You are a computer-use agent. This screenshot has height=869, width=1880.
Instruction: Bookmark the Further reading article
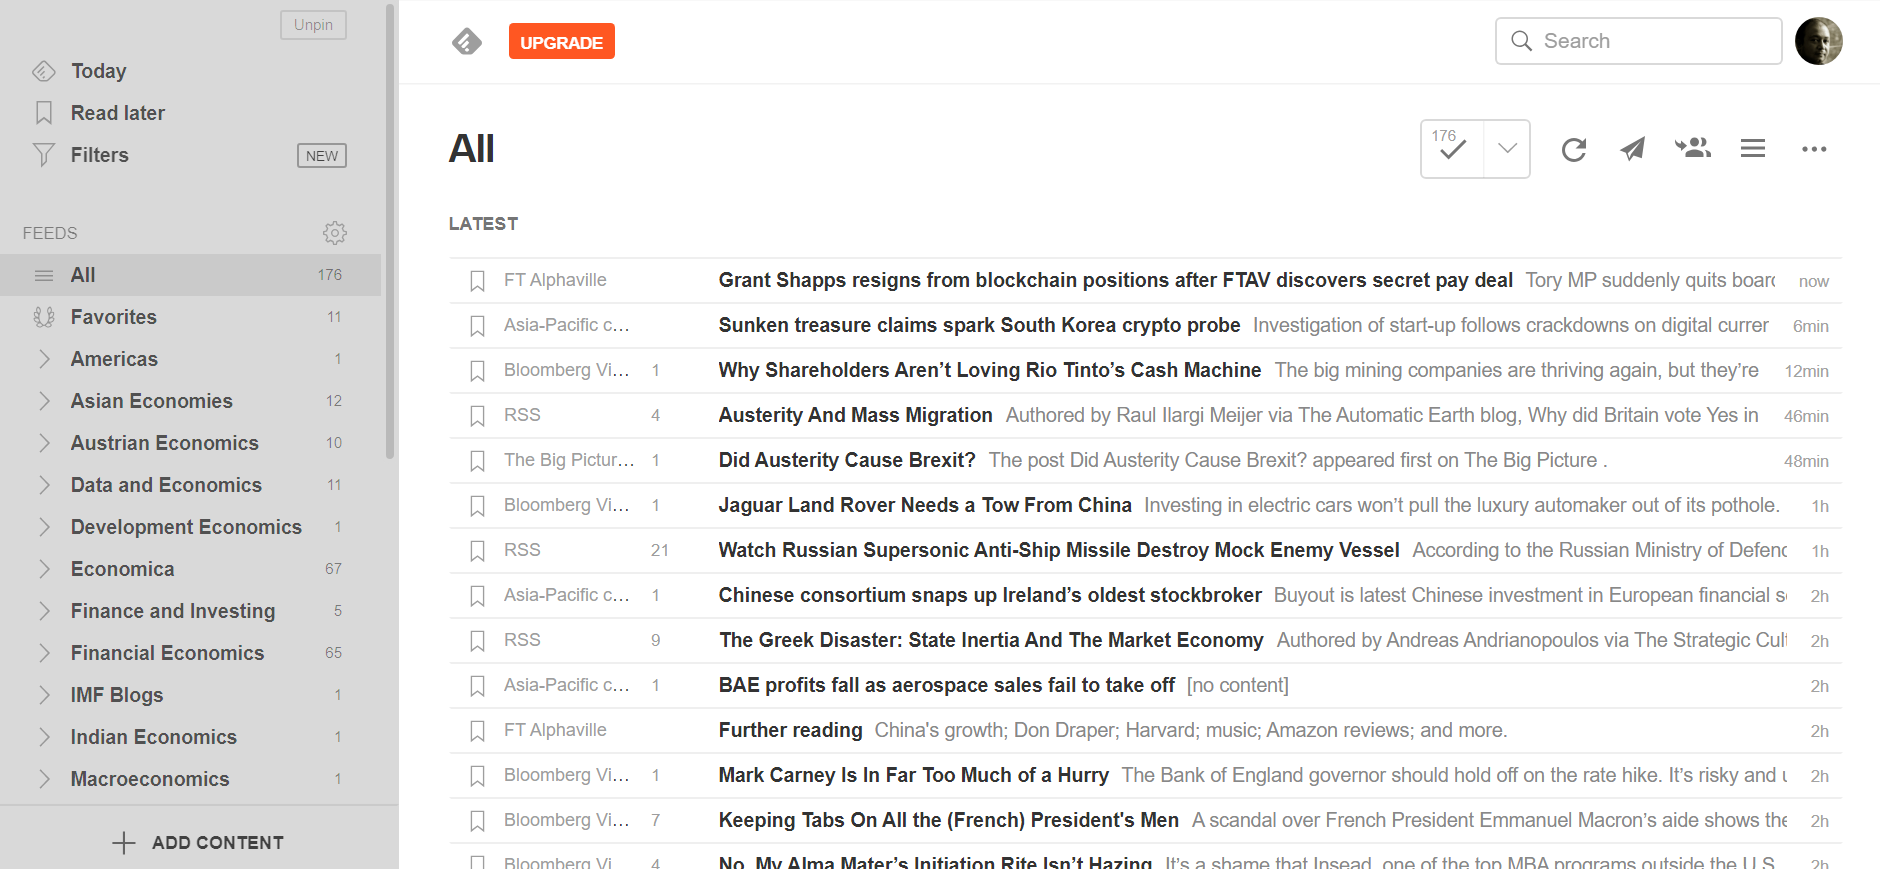[478, 731]
